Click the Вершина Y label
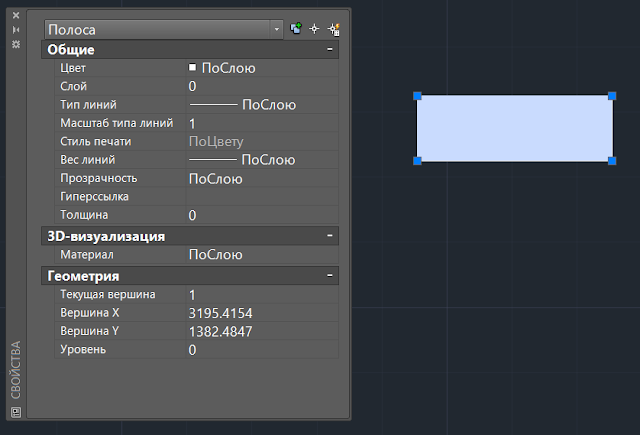 point(90,331)
